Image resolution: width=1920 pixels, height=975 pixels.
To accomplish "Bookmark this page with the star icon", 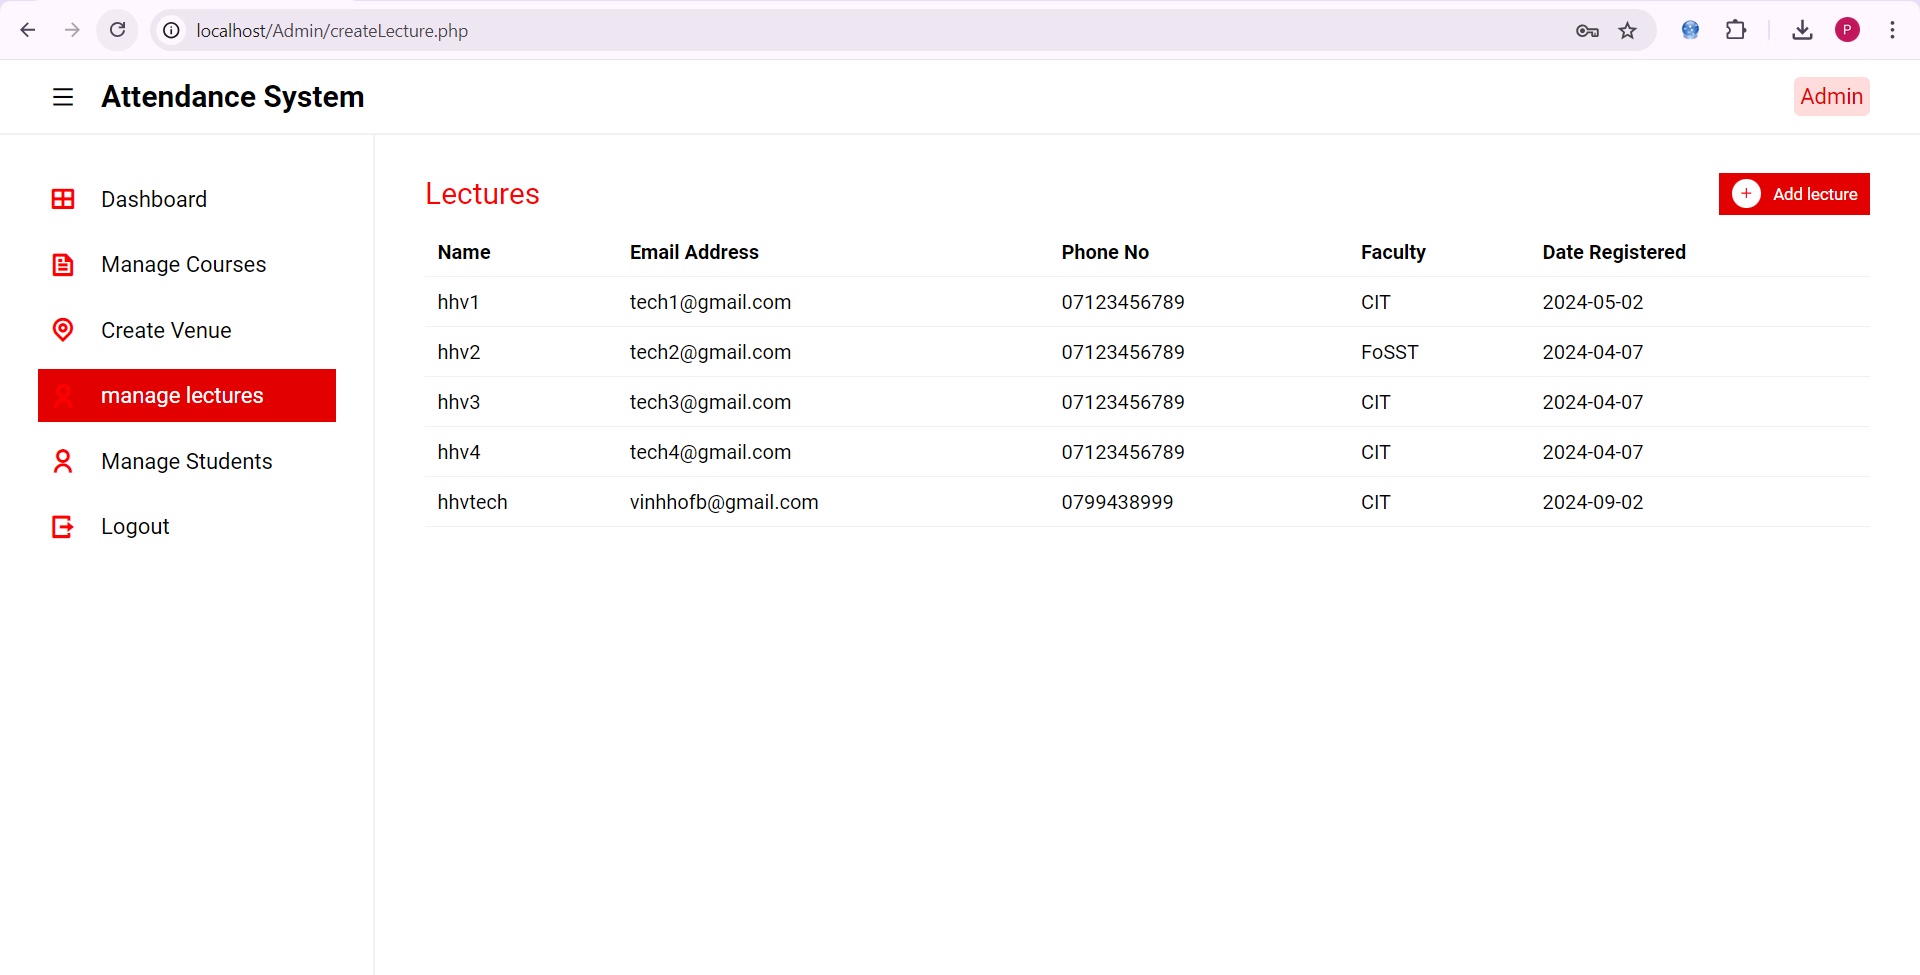I will (x=1628, y=30).
